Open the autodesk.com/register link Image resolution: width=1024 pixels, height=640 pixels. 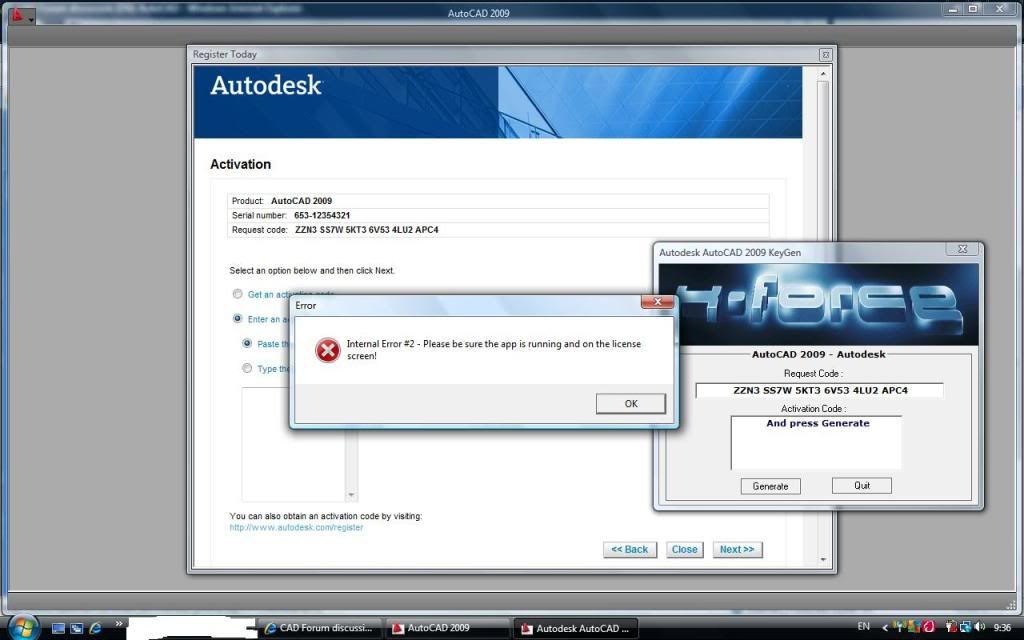point(296,528)
